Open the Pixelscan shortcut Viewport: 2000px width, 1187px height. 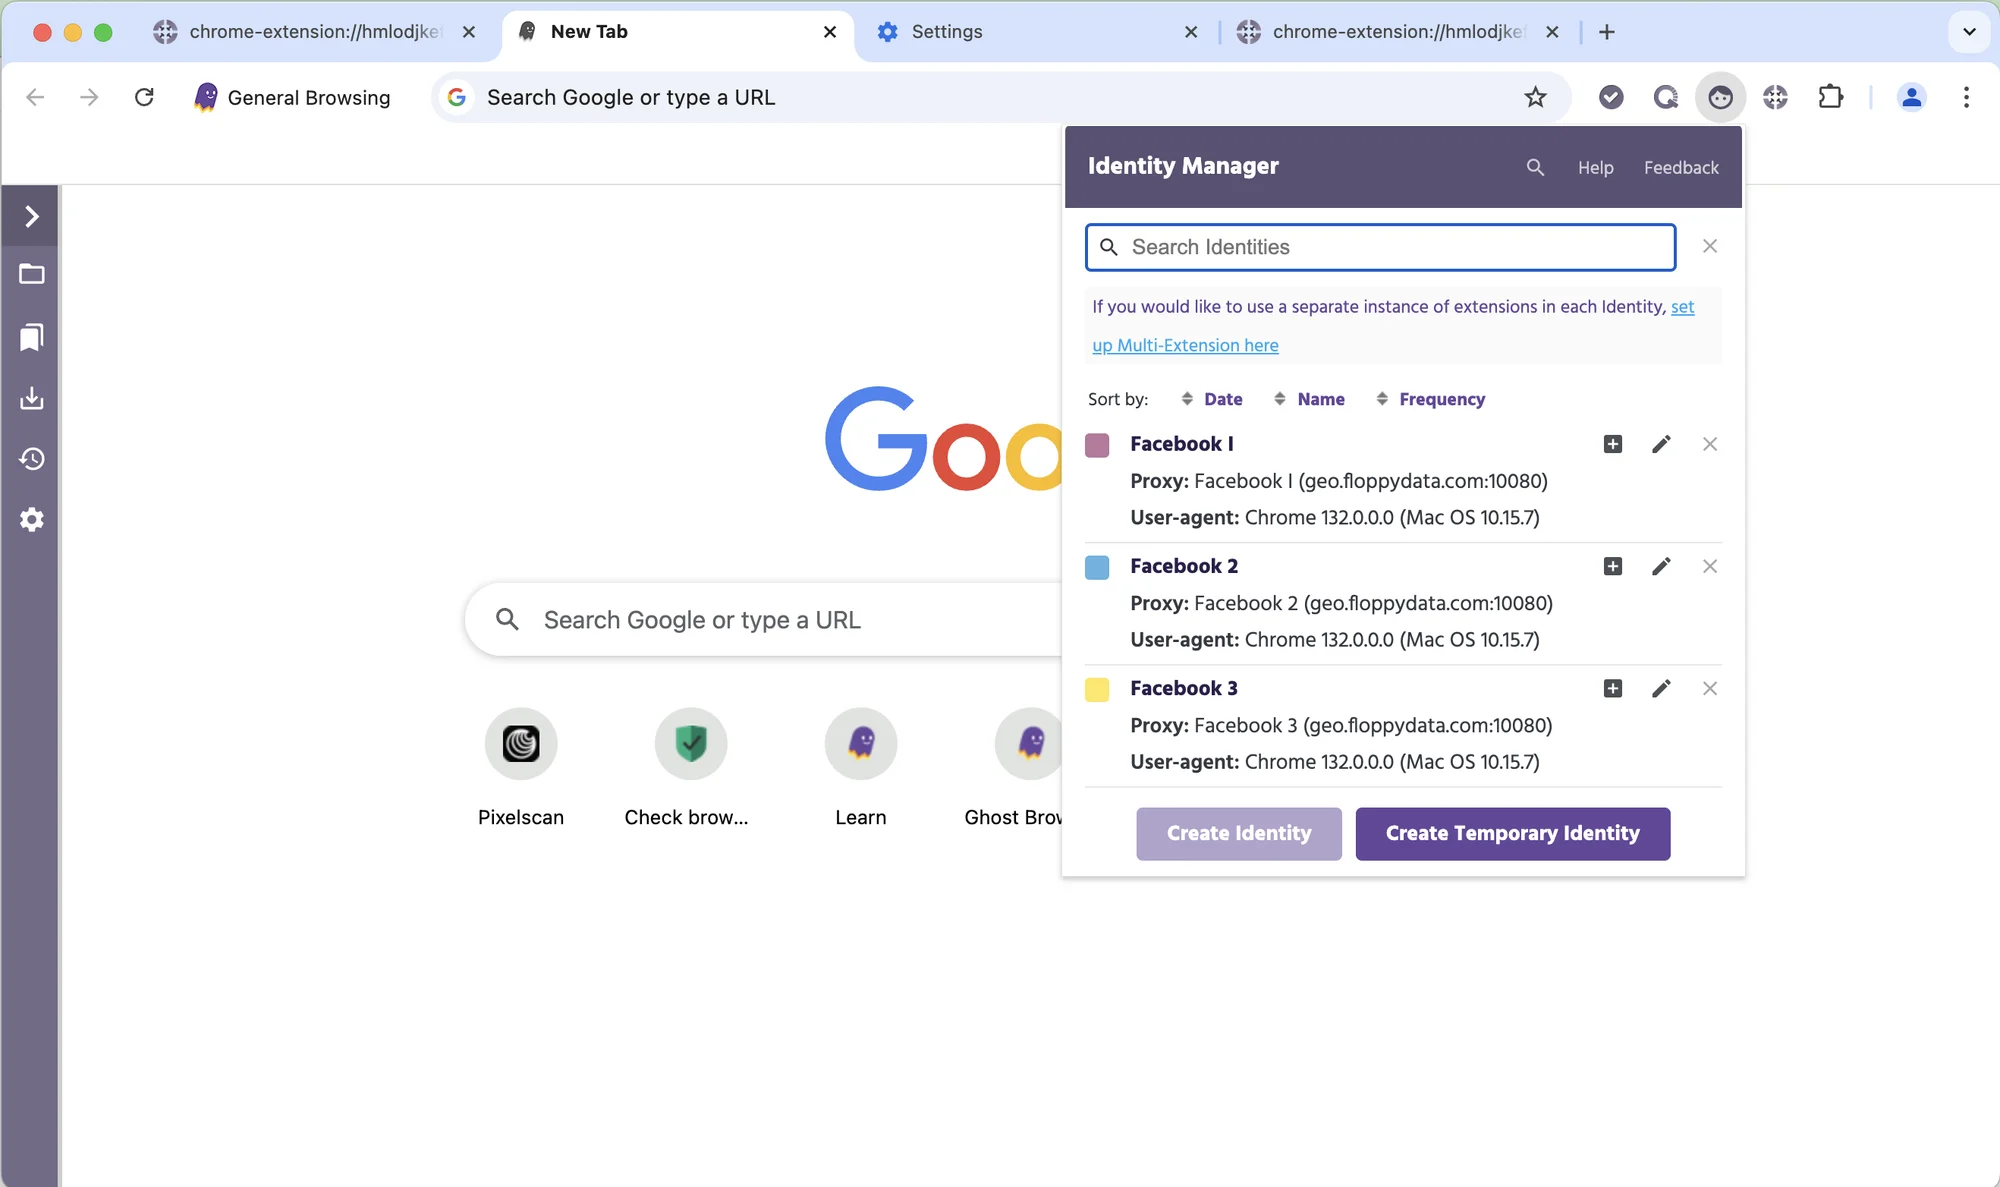pos(521,768)
